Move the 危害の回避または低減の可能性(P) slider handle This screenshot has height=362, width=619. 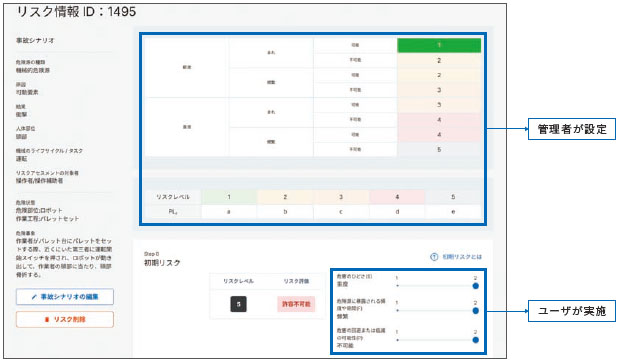[475, 340]
